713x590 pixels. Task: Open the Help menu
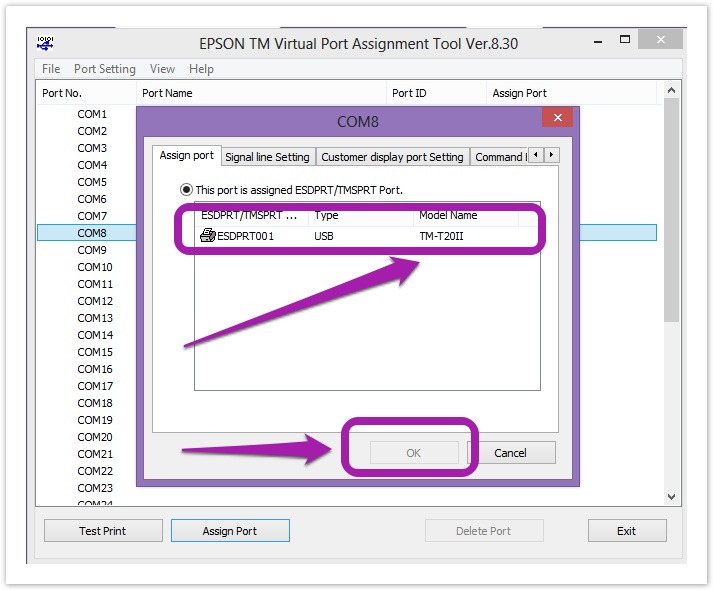[x=201, y=69]
